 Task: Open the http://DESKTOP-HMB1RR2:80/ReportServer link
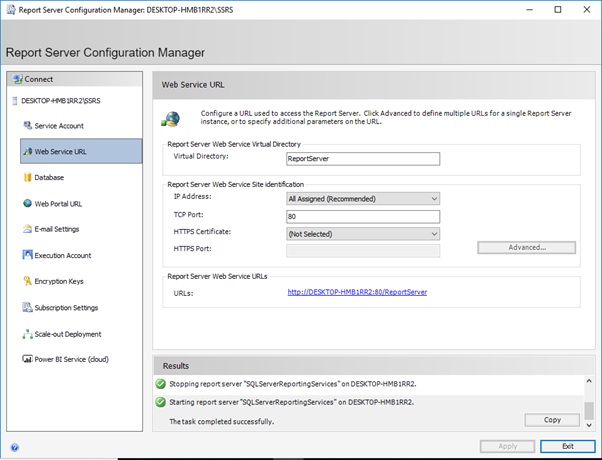pyautogui.click(x=357, y=292)
